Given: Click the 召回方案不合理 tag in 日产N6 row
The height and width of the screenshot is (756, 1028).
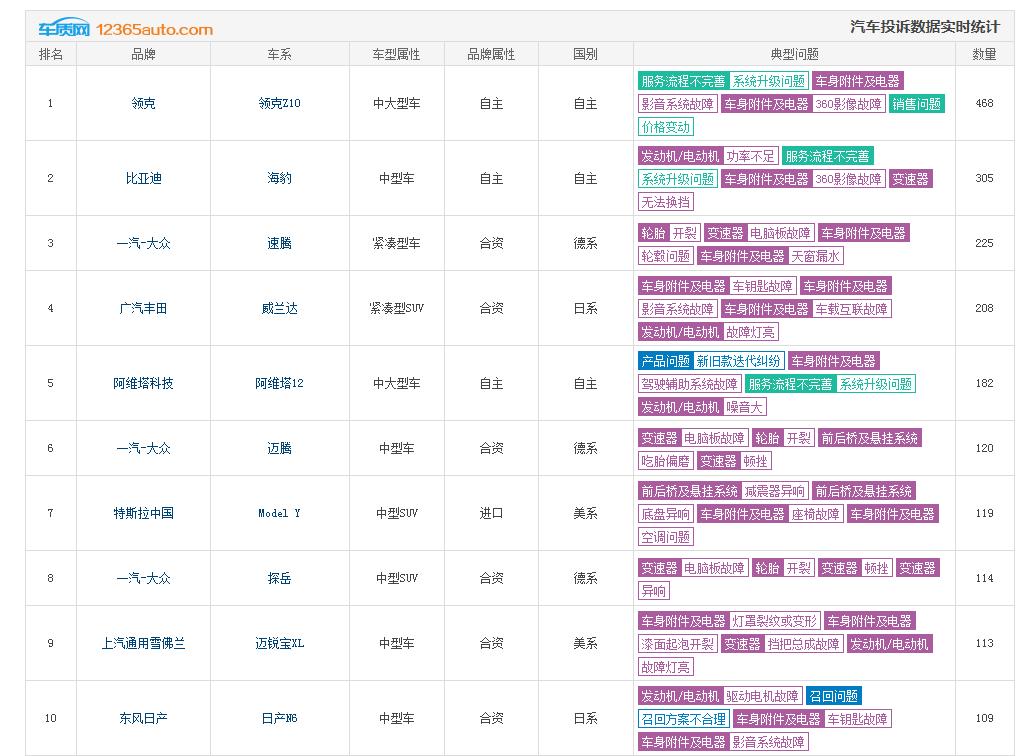Looking at the screenshot, I should (x=683, y=719).
